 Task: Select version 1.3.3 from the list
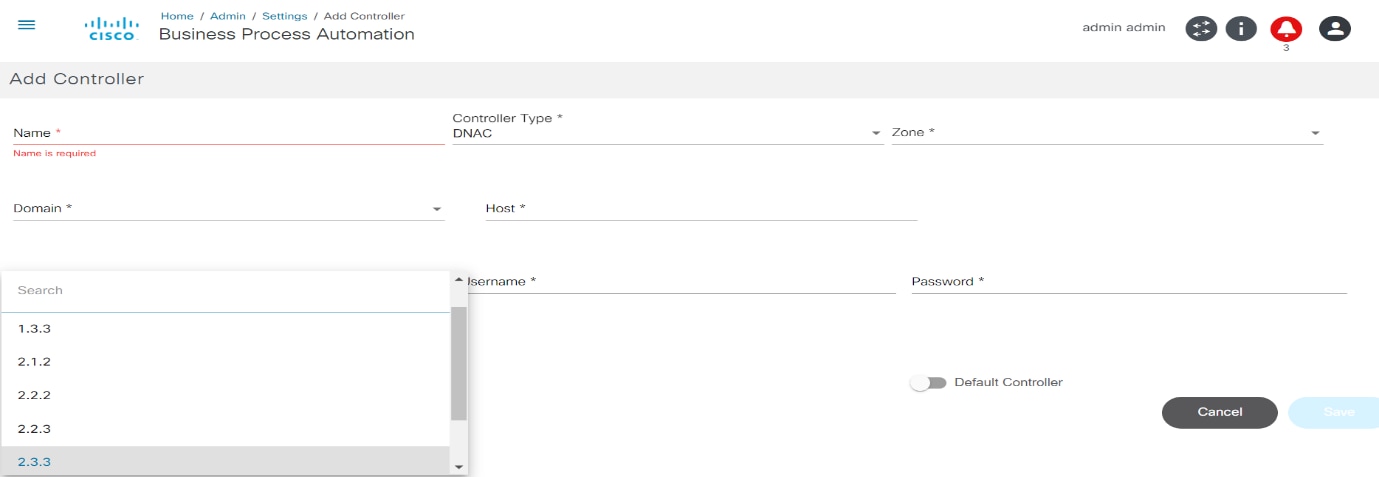(34, 328)
